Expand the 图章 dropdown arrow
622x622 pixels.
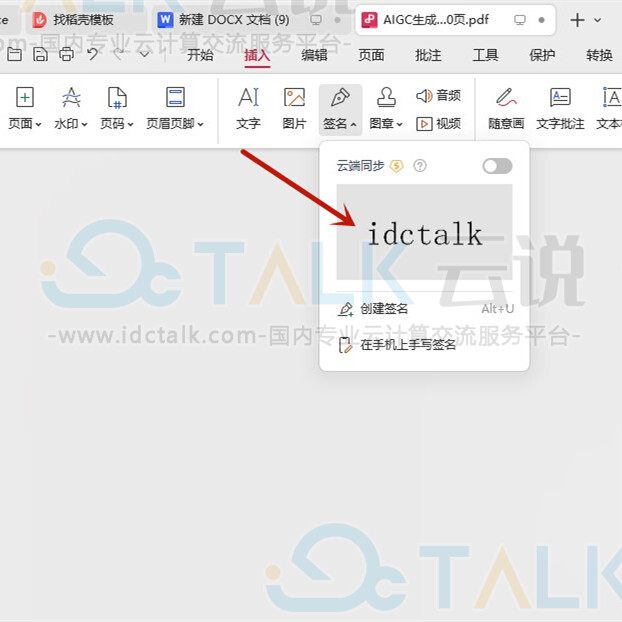(x=399, y=125)
